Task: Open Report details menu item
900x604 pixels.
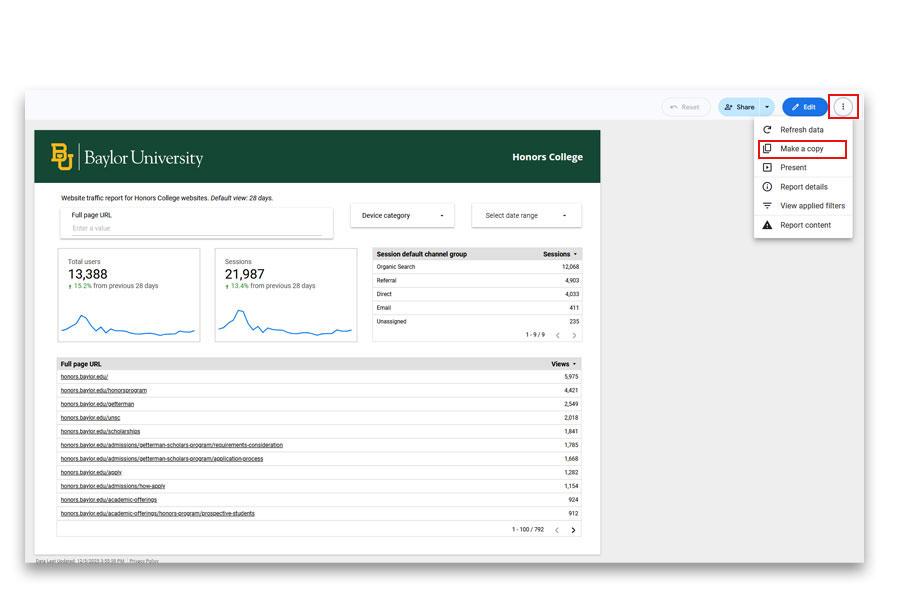Action: [x=802, y=187]
